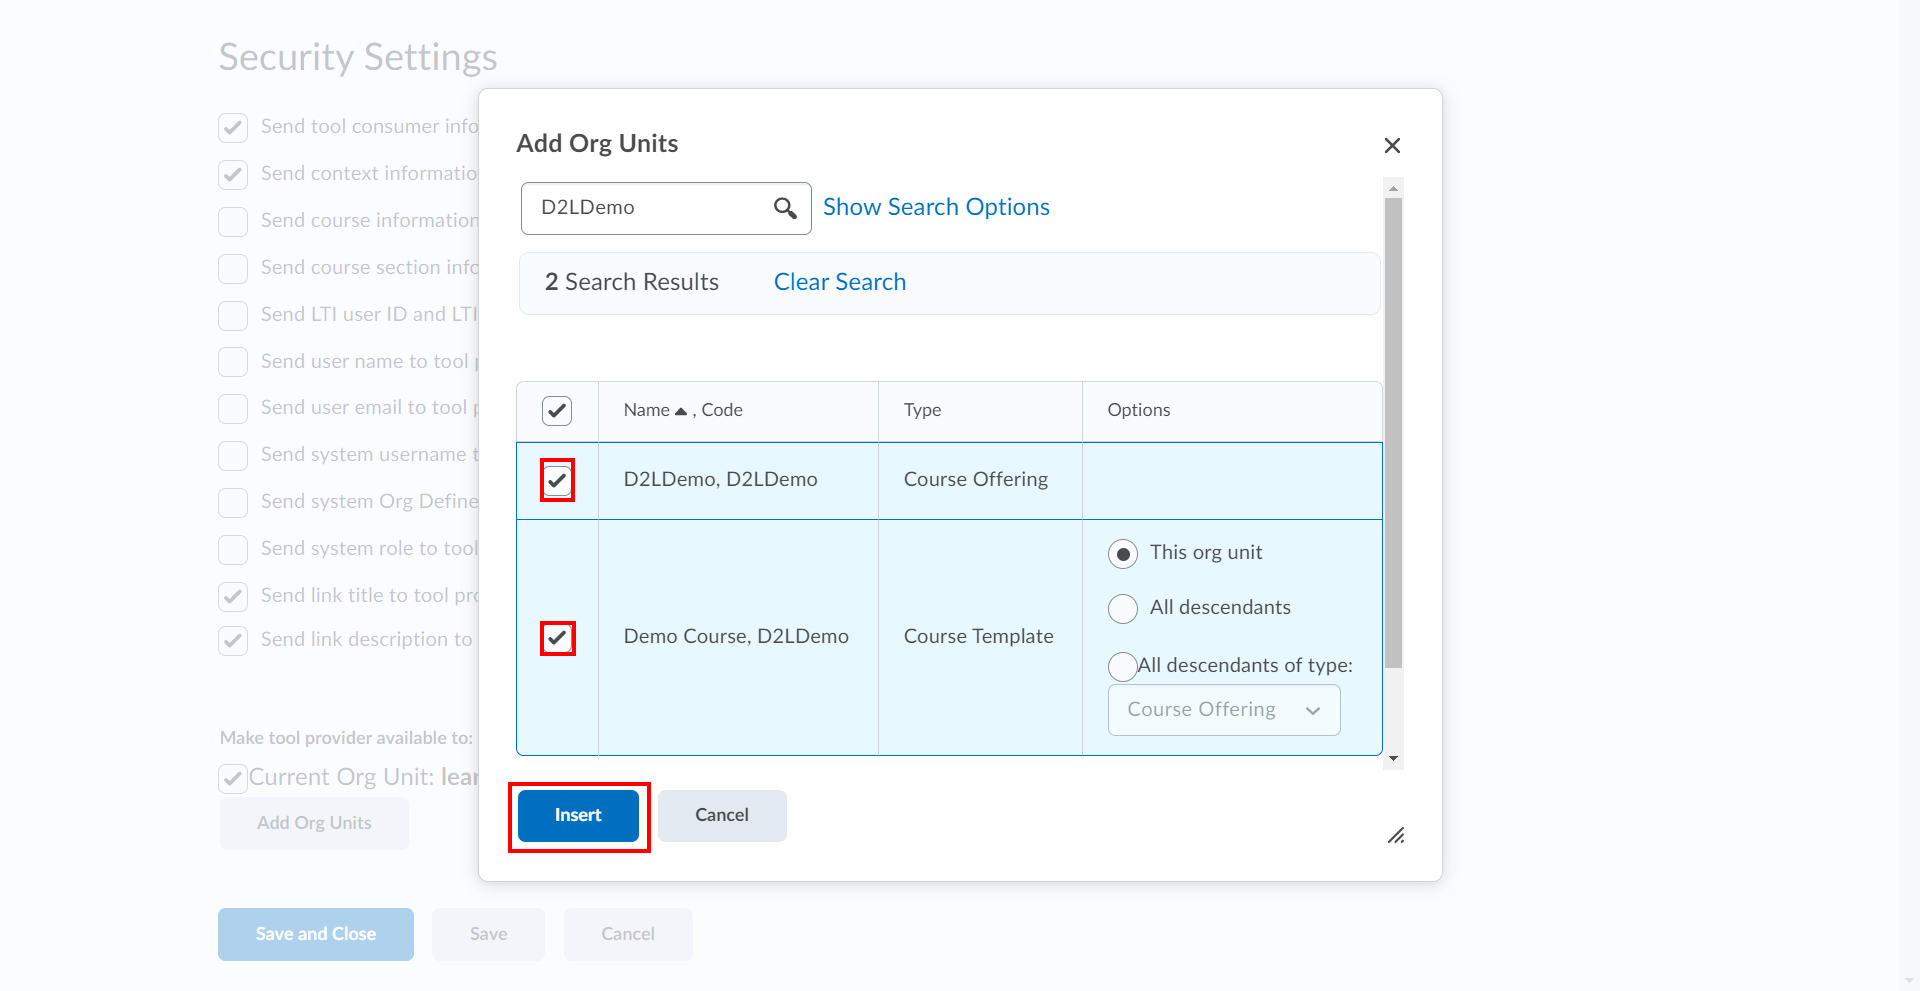Select the D2LDemo, D2LDemo name cell
Screen dimensions: 1920x991
point(720,480)
